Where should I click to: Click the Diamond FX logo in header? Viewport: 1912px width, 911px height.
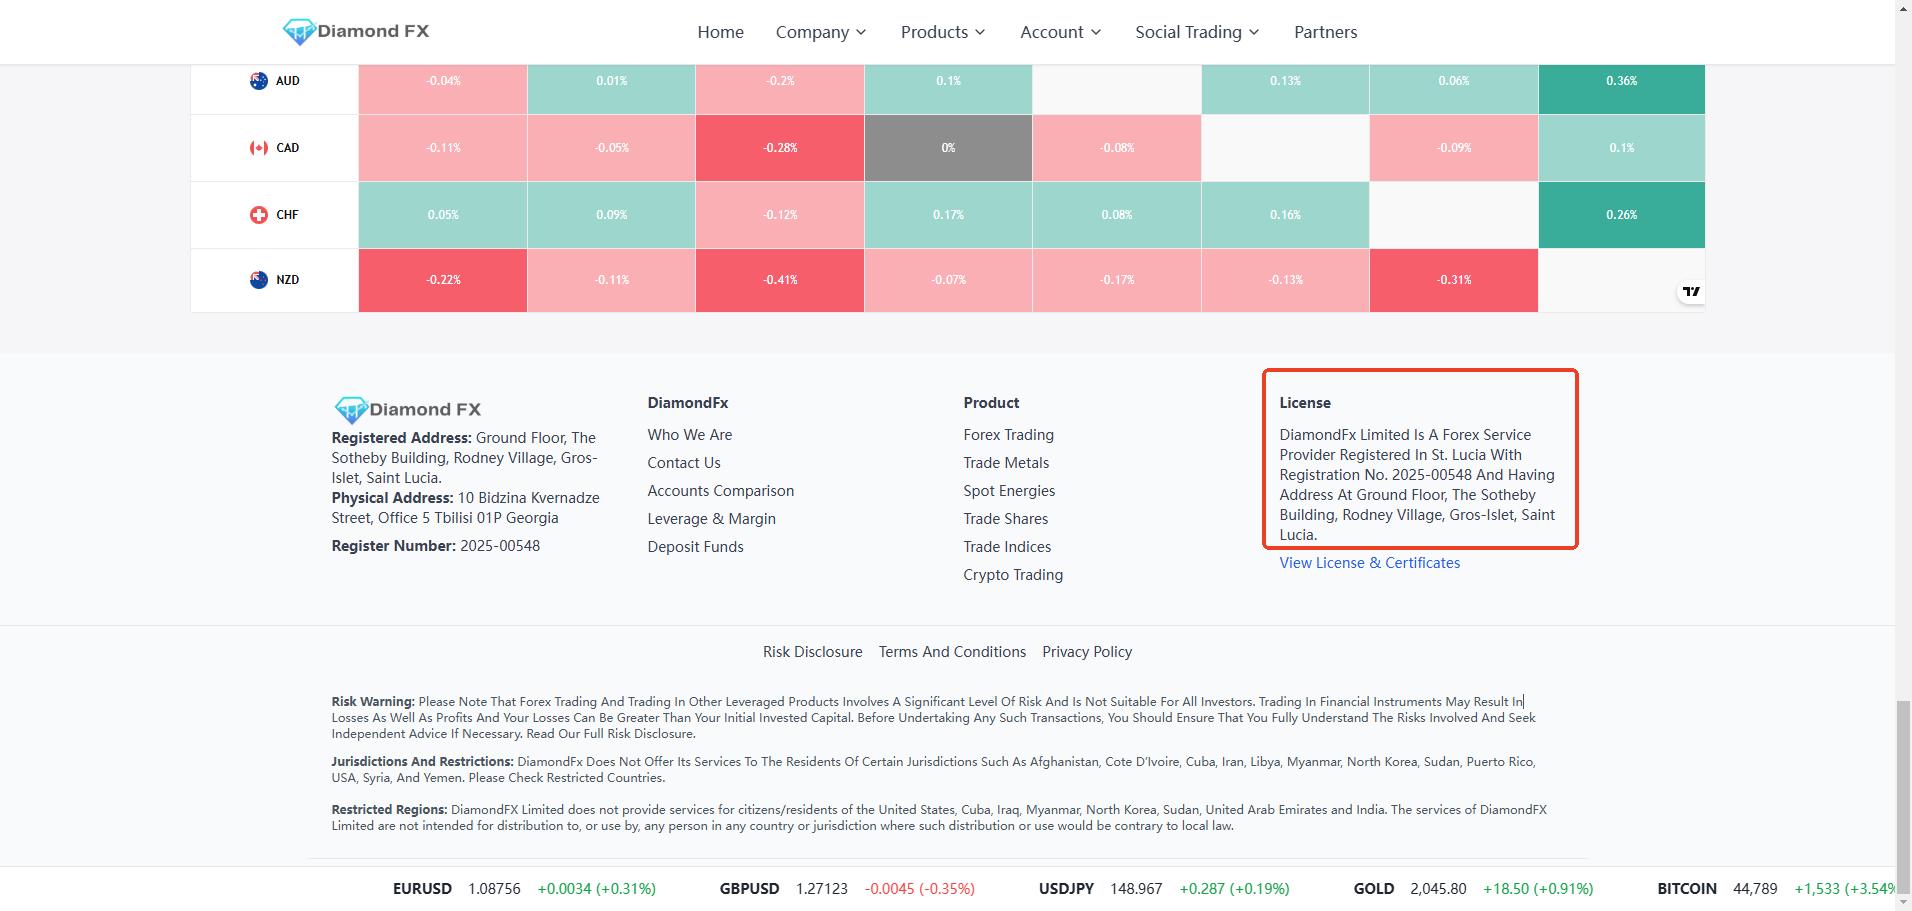[x=356, y=32]
